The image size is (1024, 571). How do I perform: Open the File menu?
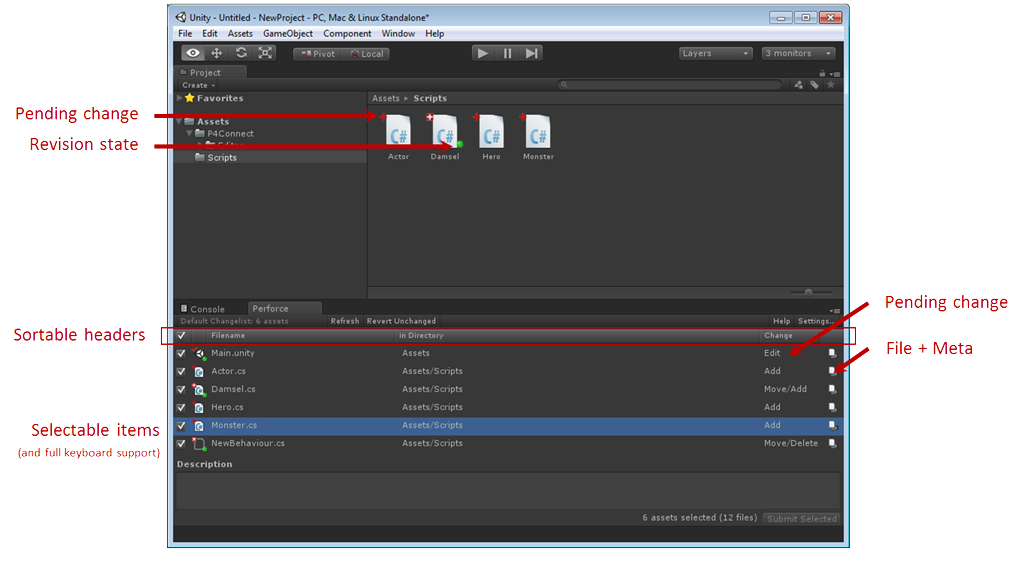pyautogui.click(x=185, y=33)
